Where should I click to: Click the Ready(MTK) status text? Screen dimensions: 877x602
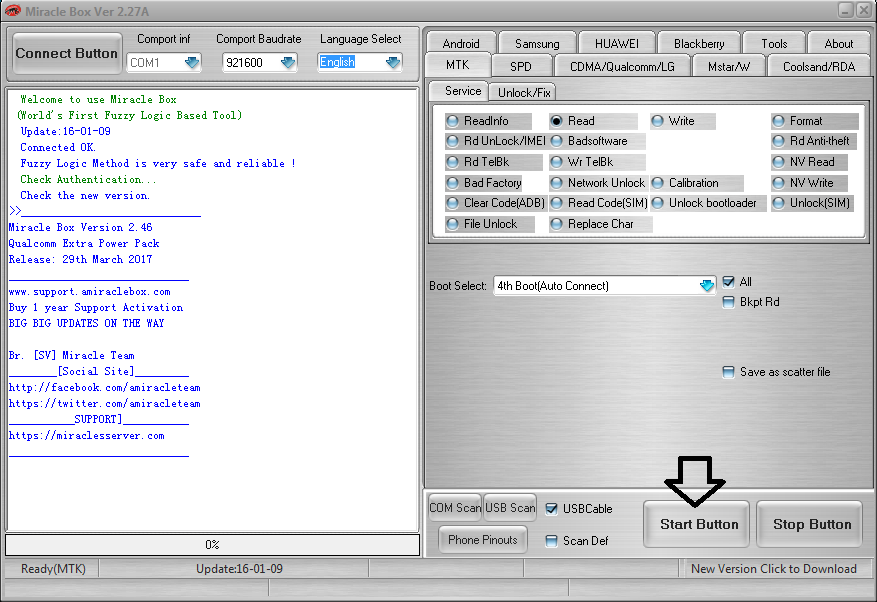(53, 569)
